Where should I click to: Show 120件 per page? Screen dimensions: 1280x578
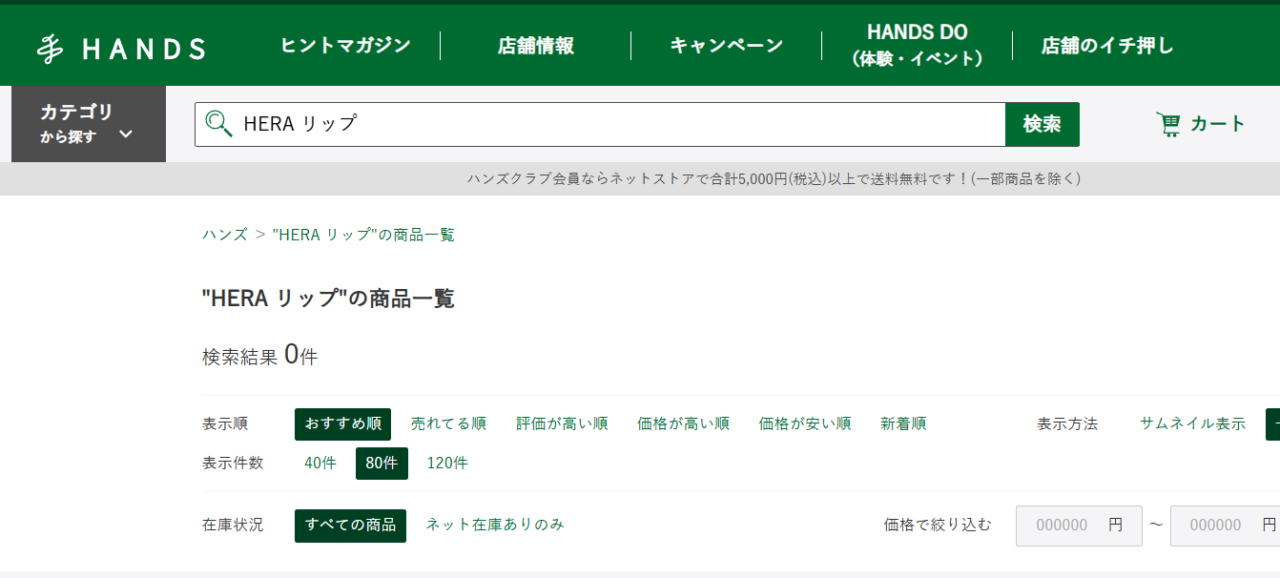click(x=447, y=463)
